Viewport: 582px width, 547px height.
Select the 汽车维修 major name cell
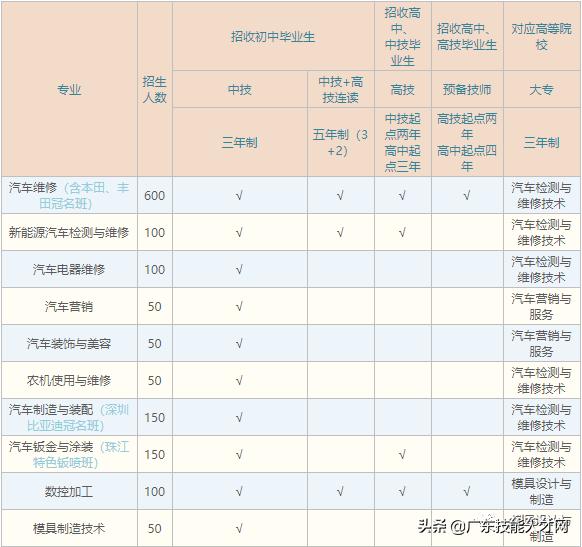point(69,195)
